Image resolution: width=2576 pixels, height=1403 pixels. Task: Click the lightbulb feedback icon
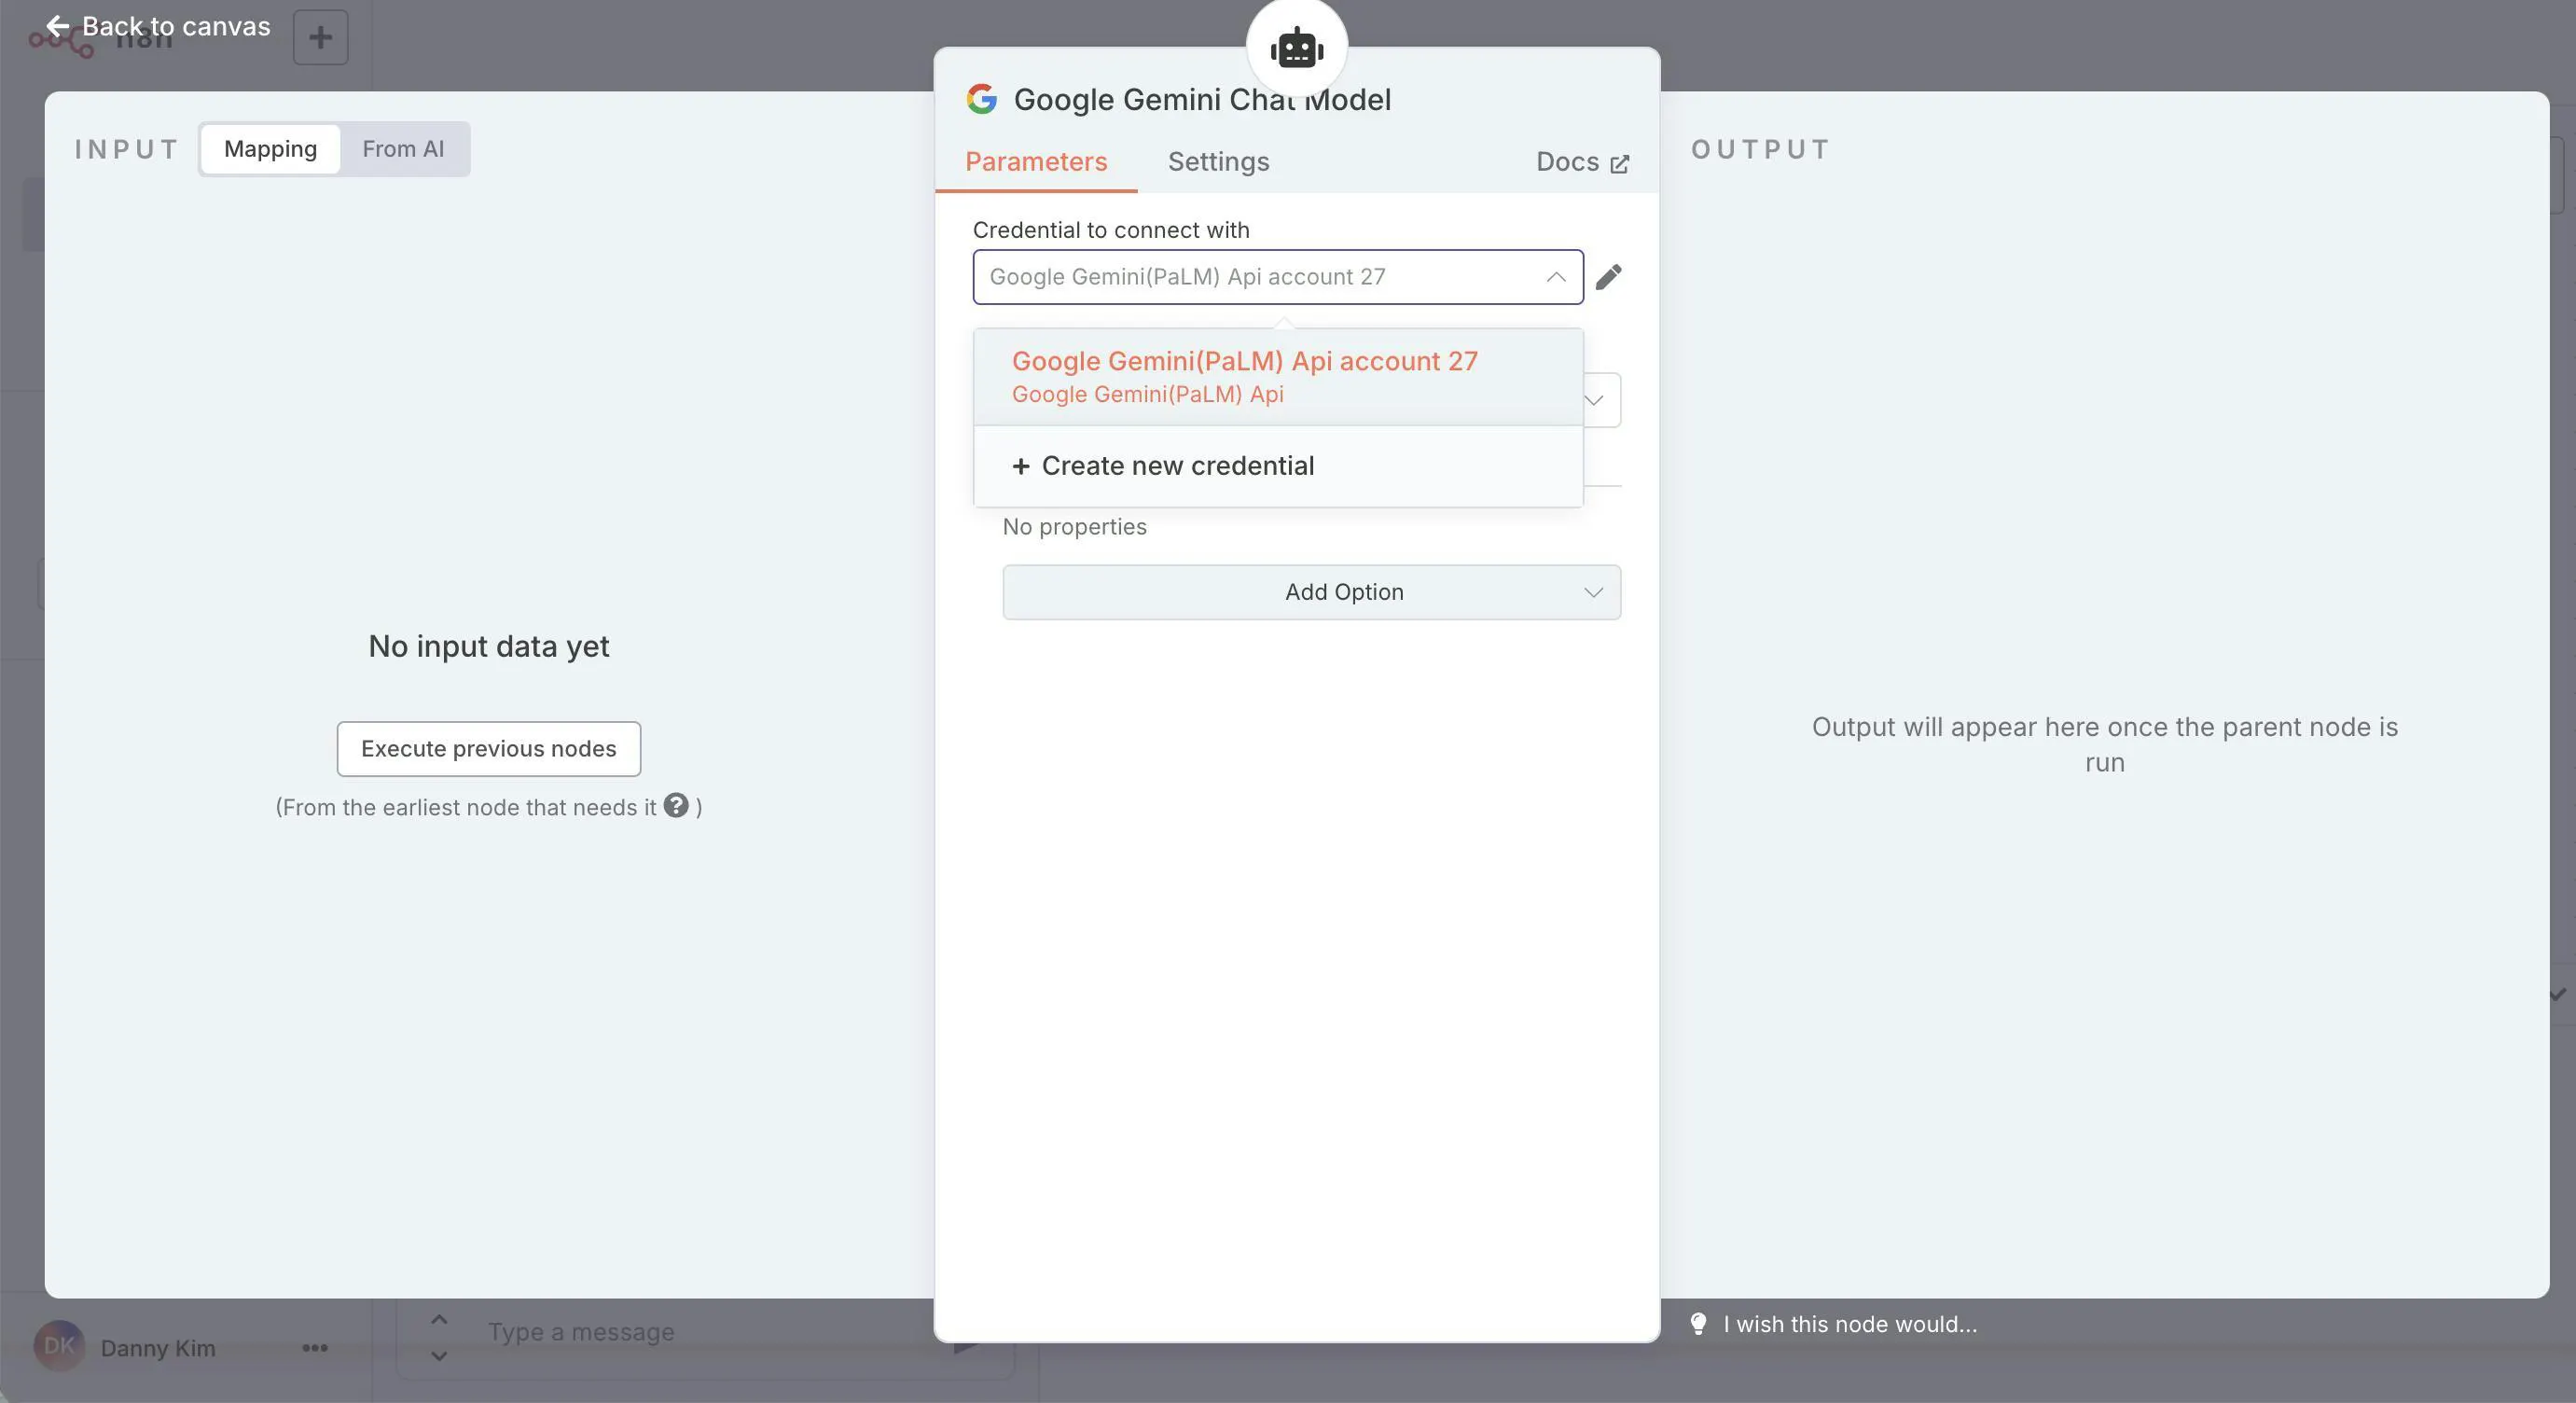pyautogui.click(x=1698, y=1324)
